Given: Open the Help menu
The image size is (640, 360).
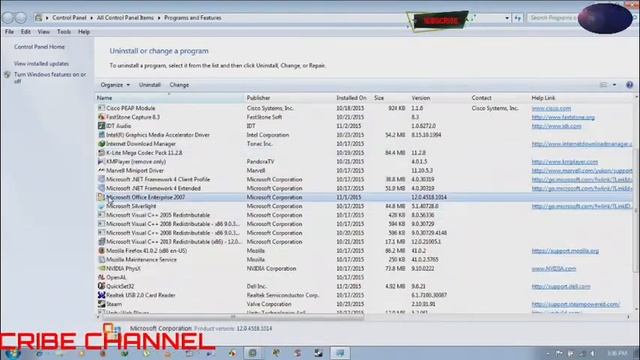Looking at the screenshot, I should (x=84, y=32).
